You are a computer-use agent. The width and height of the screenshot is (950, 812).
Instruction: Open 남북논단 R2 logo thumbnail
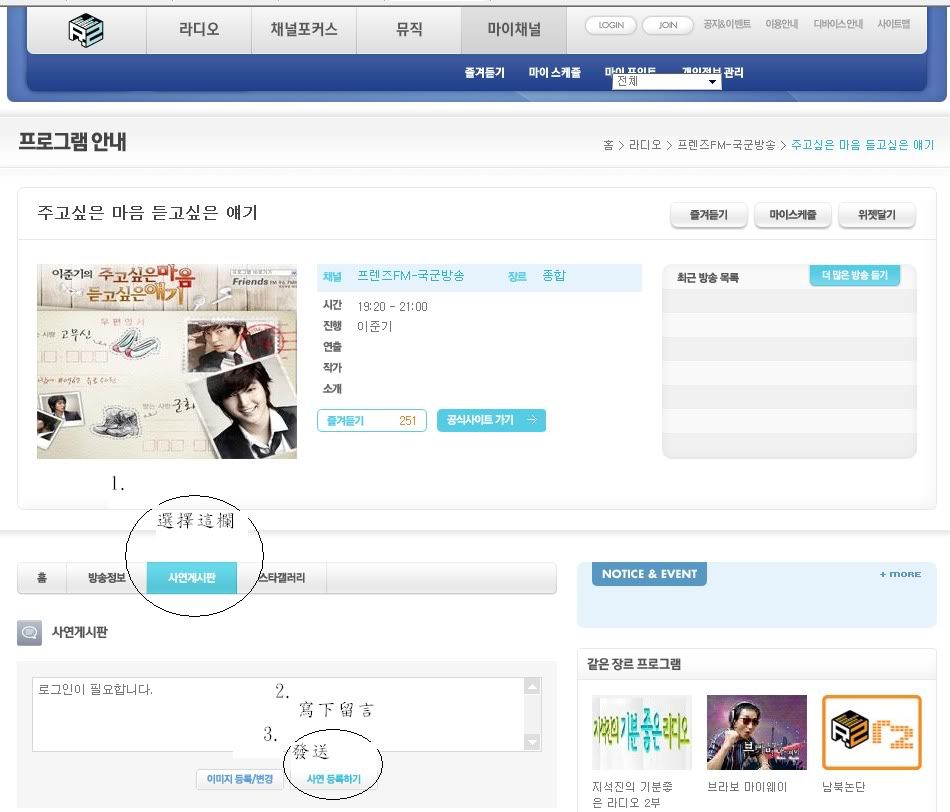[x=871, y=732]
